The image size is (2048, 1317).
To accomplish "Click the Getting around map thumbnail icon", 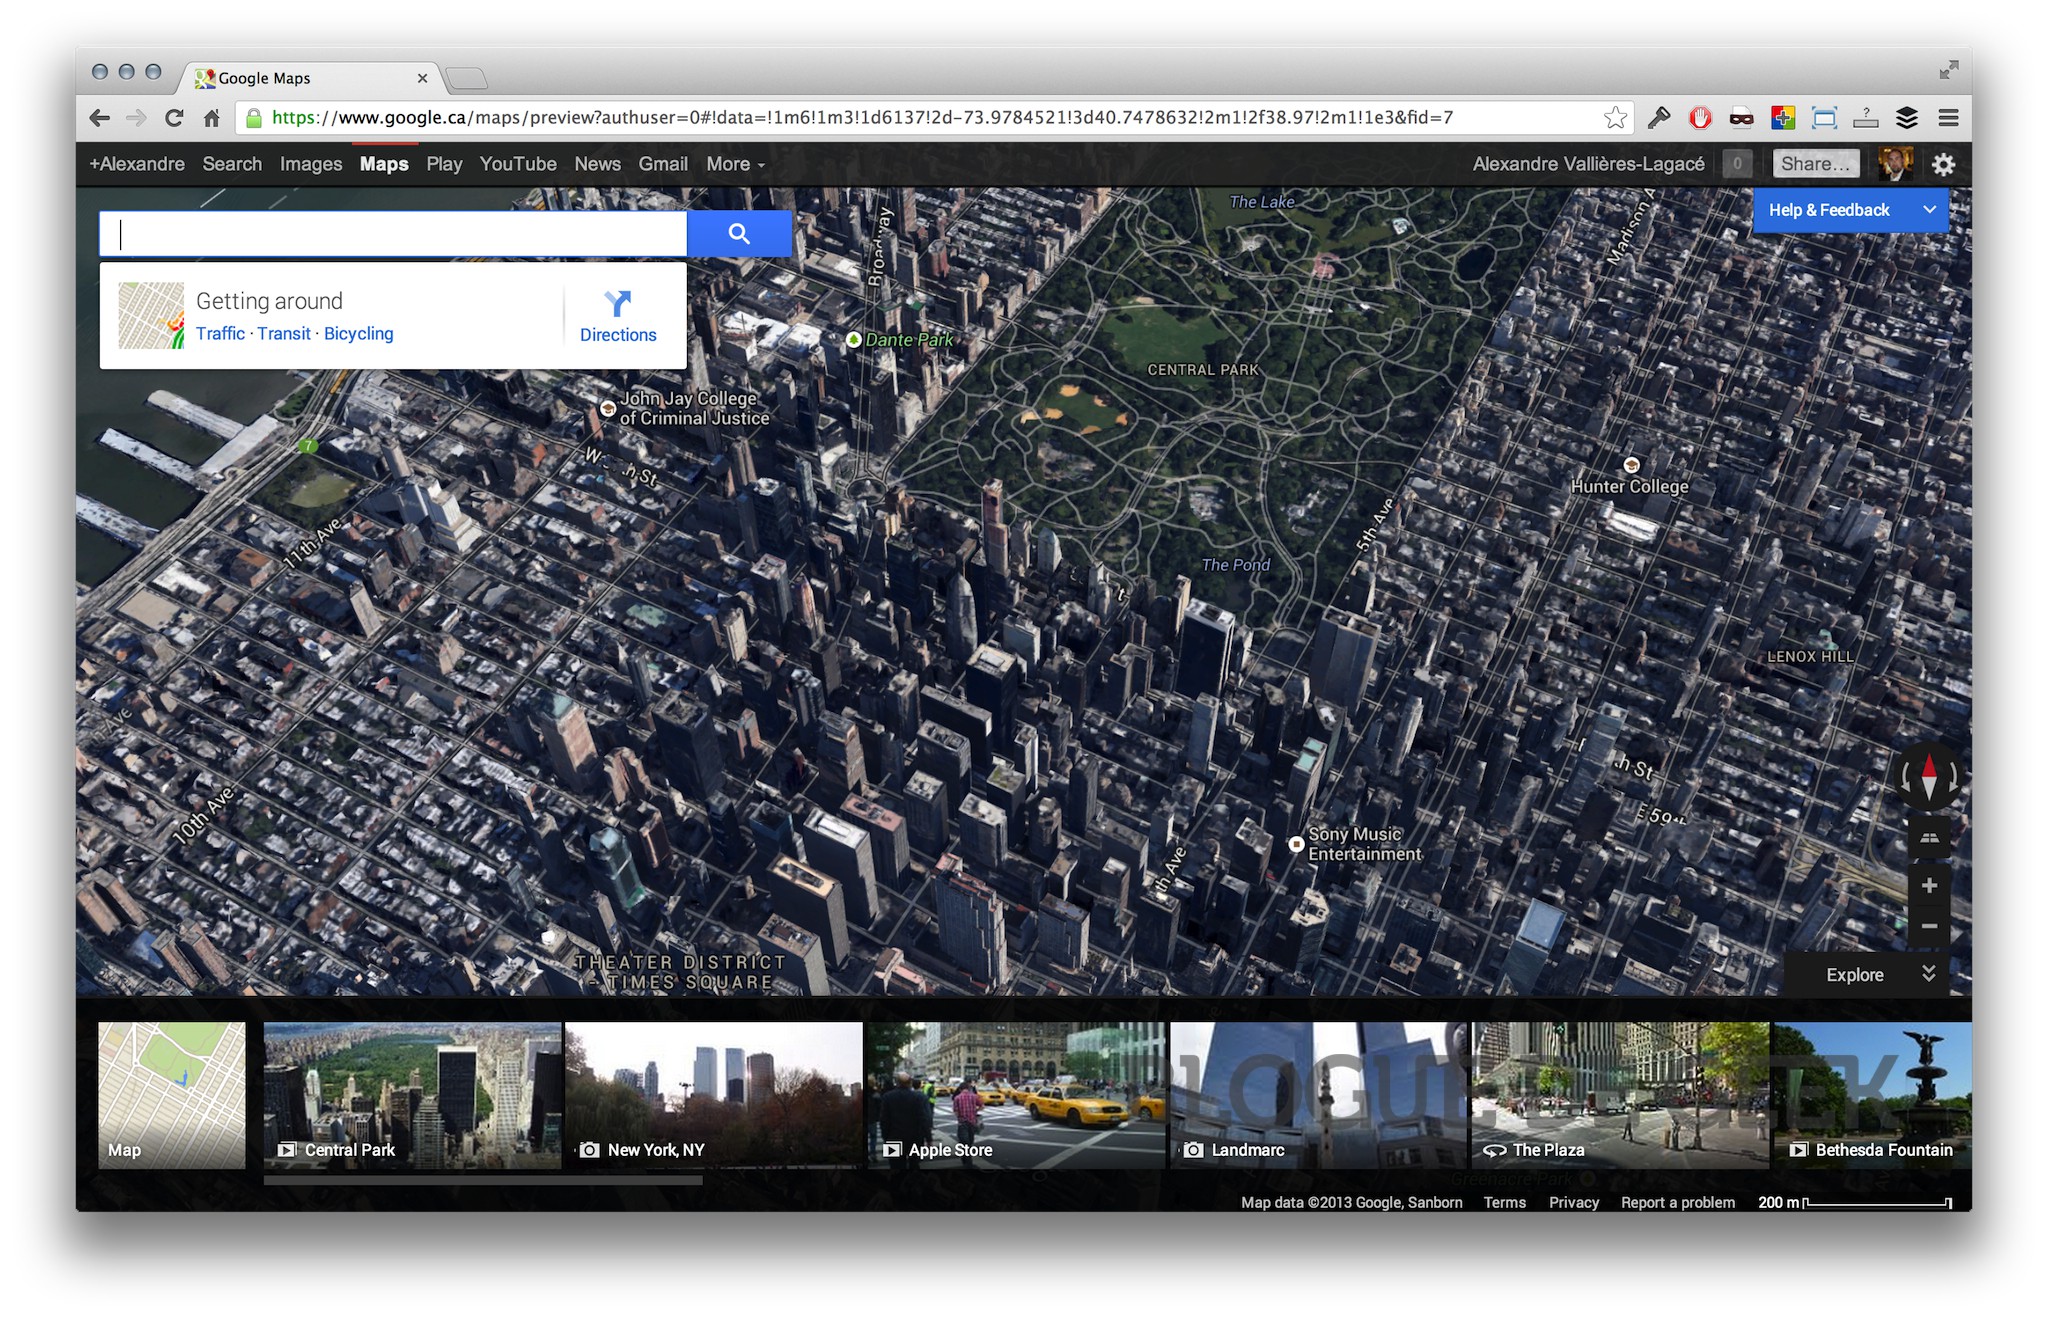I will tap(151, 315).
